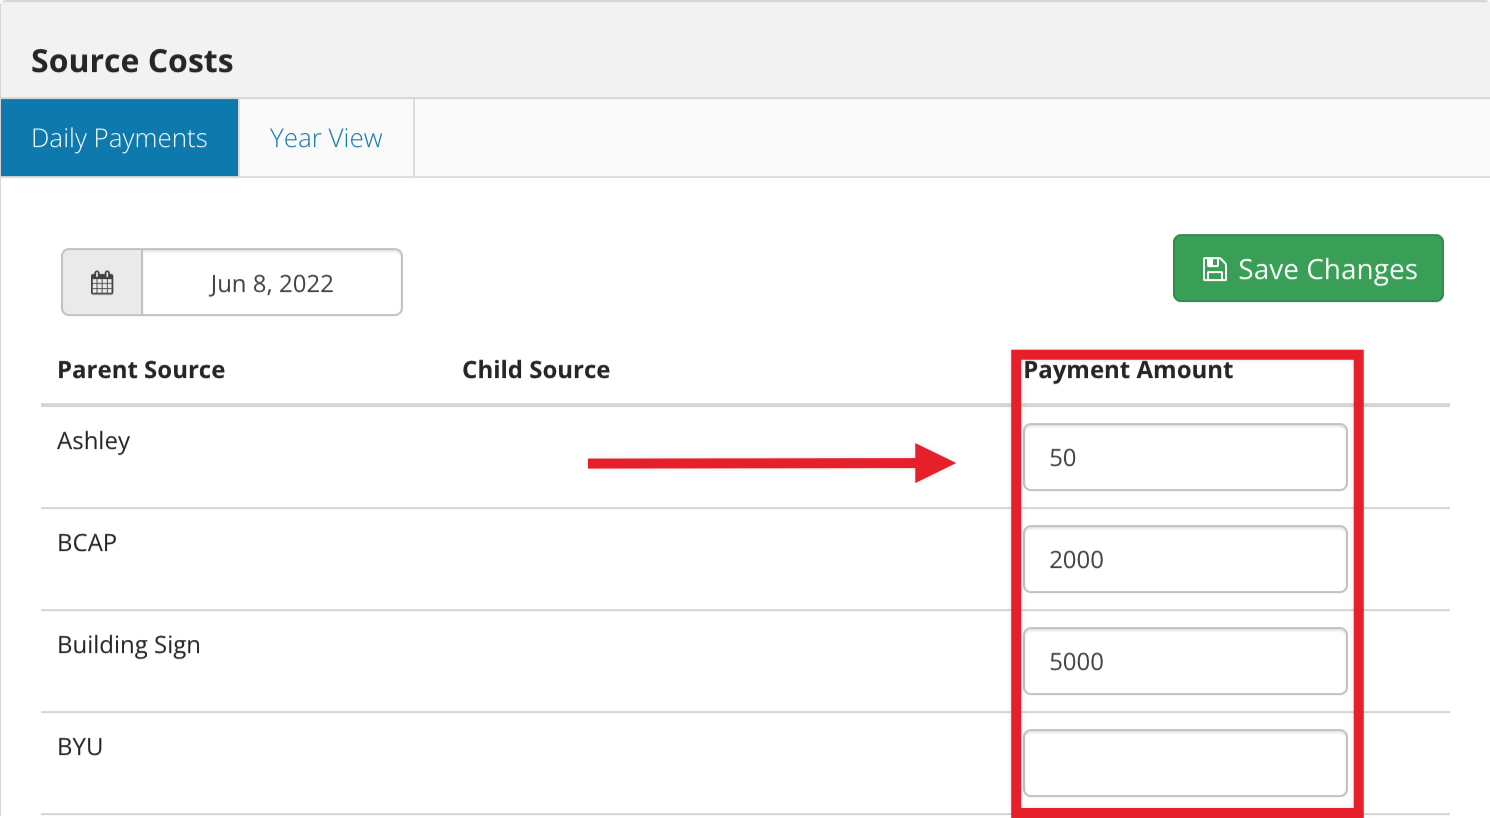The height and width of the screenshot is (818, 1490).
Task: Select the BCAP parent source row label
Action: tap(87, 543)
